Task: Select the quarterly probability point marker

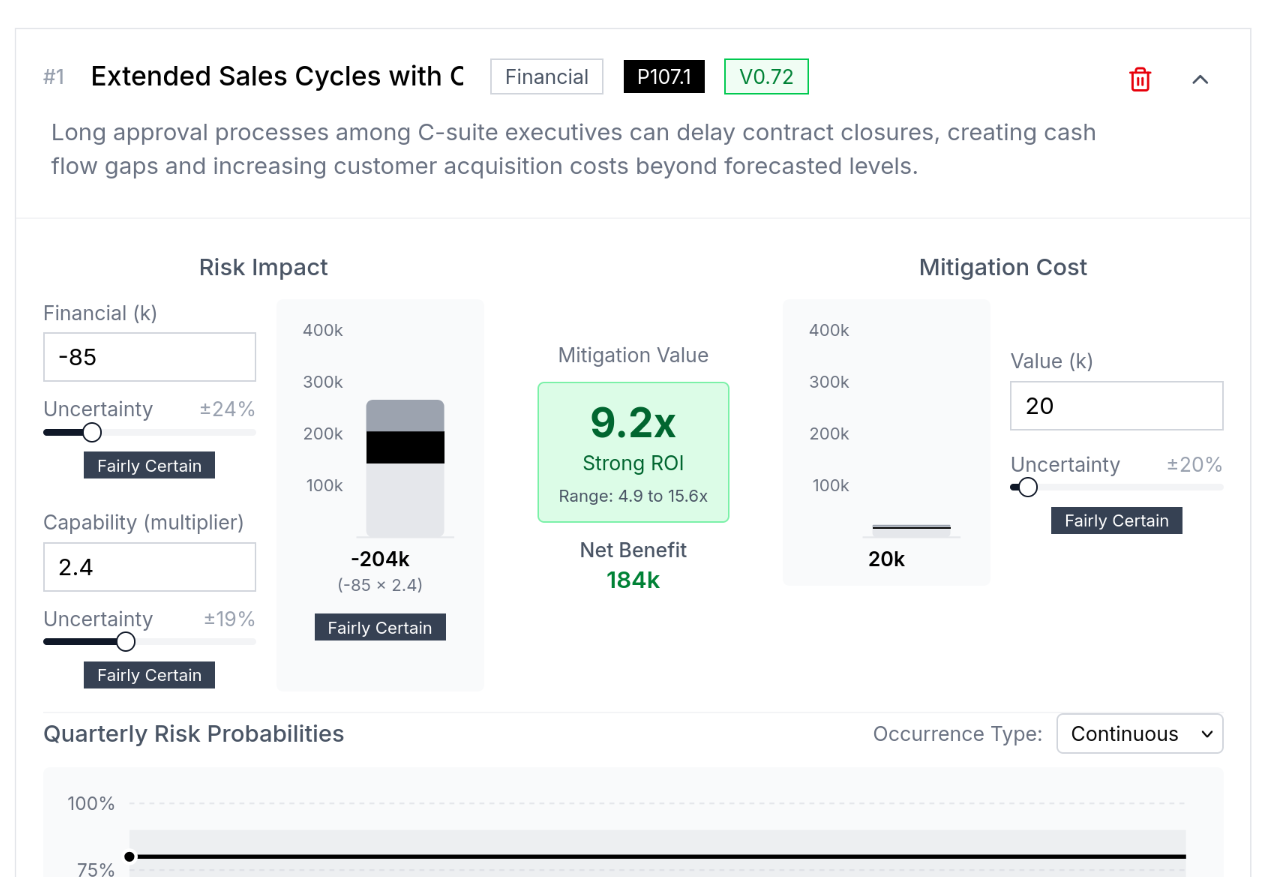Action: coord(129,856)
